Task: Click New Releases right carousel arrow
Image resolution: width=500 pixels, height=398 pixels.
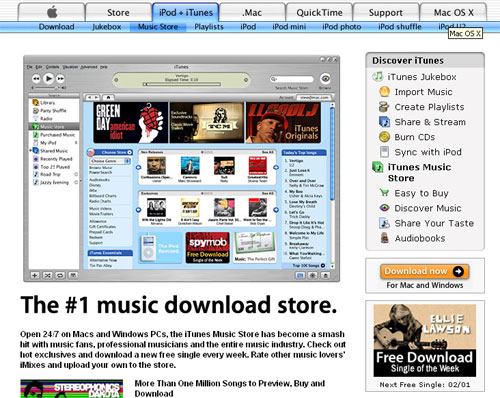Action: coord(276,167)
